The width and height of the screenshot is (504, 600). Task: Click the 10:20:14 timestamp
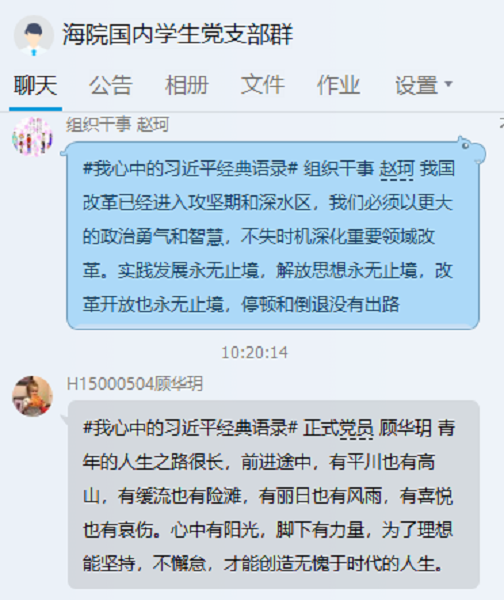[254, 352]
